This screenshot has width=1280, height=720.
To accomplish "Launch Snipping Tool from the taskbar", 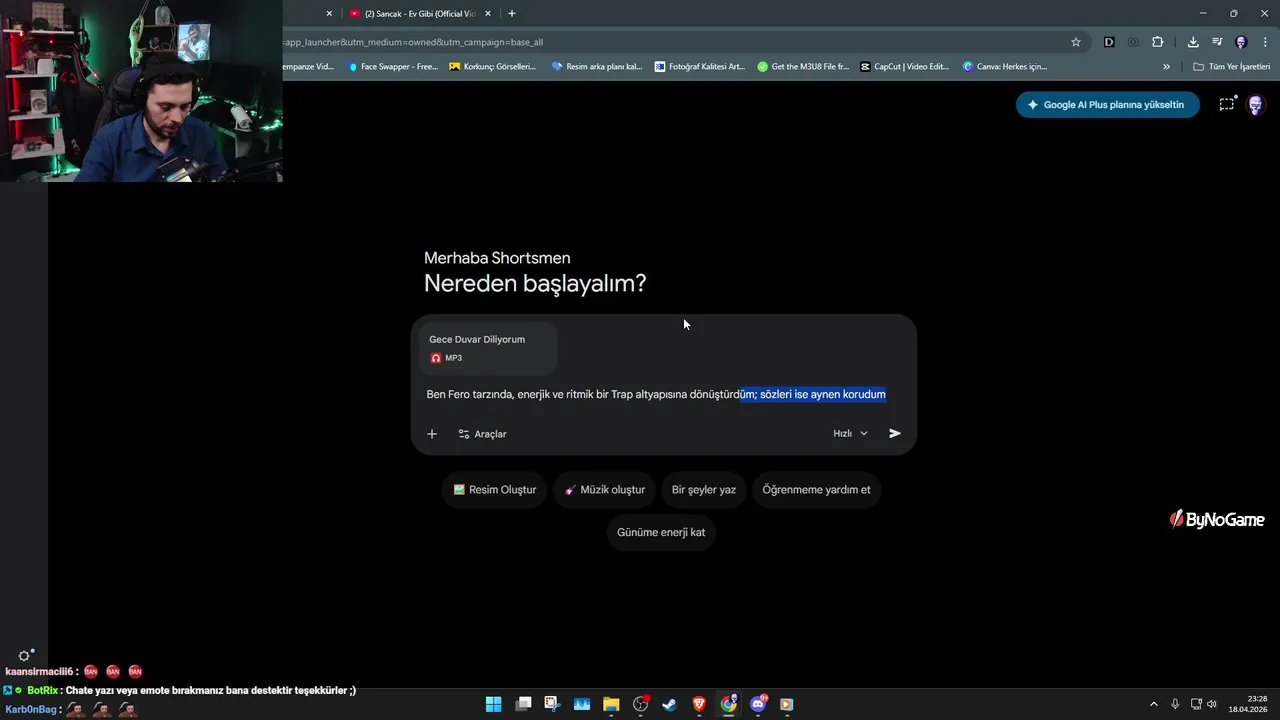I will click(x=552, y=704).
